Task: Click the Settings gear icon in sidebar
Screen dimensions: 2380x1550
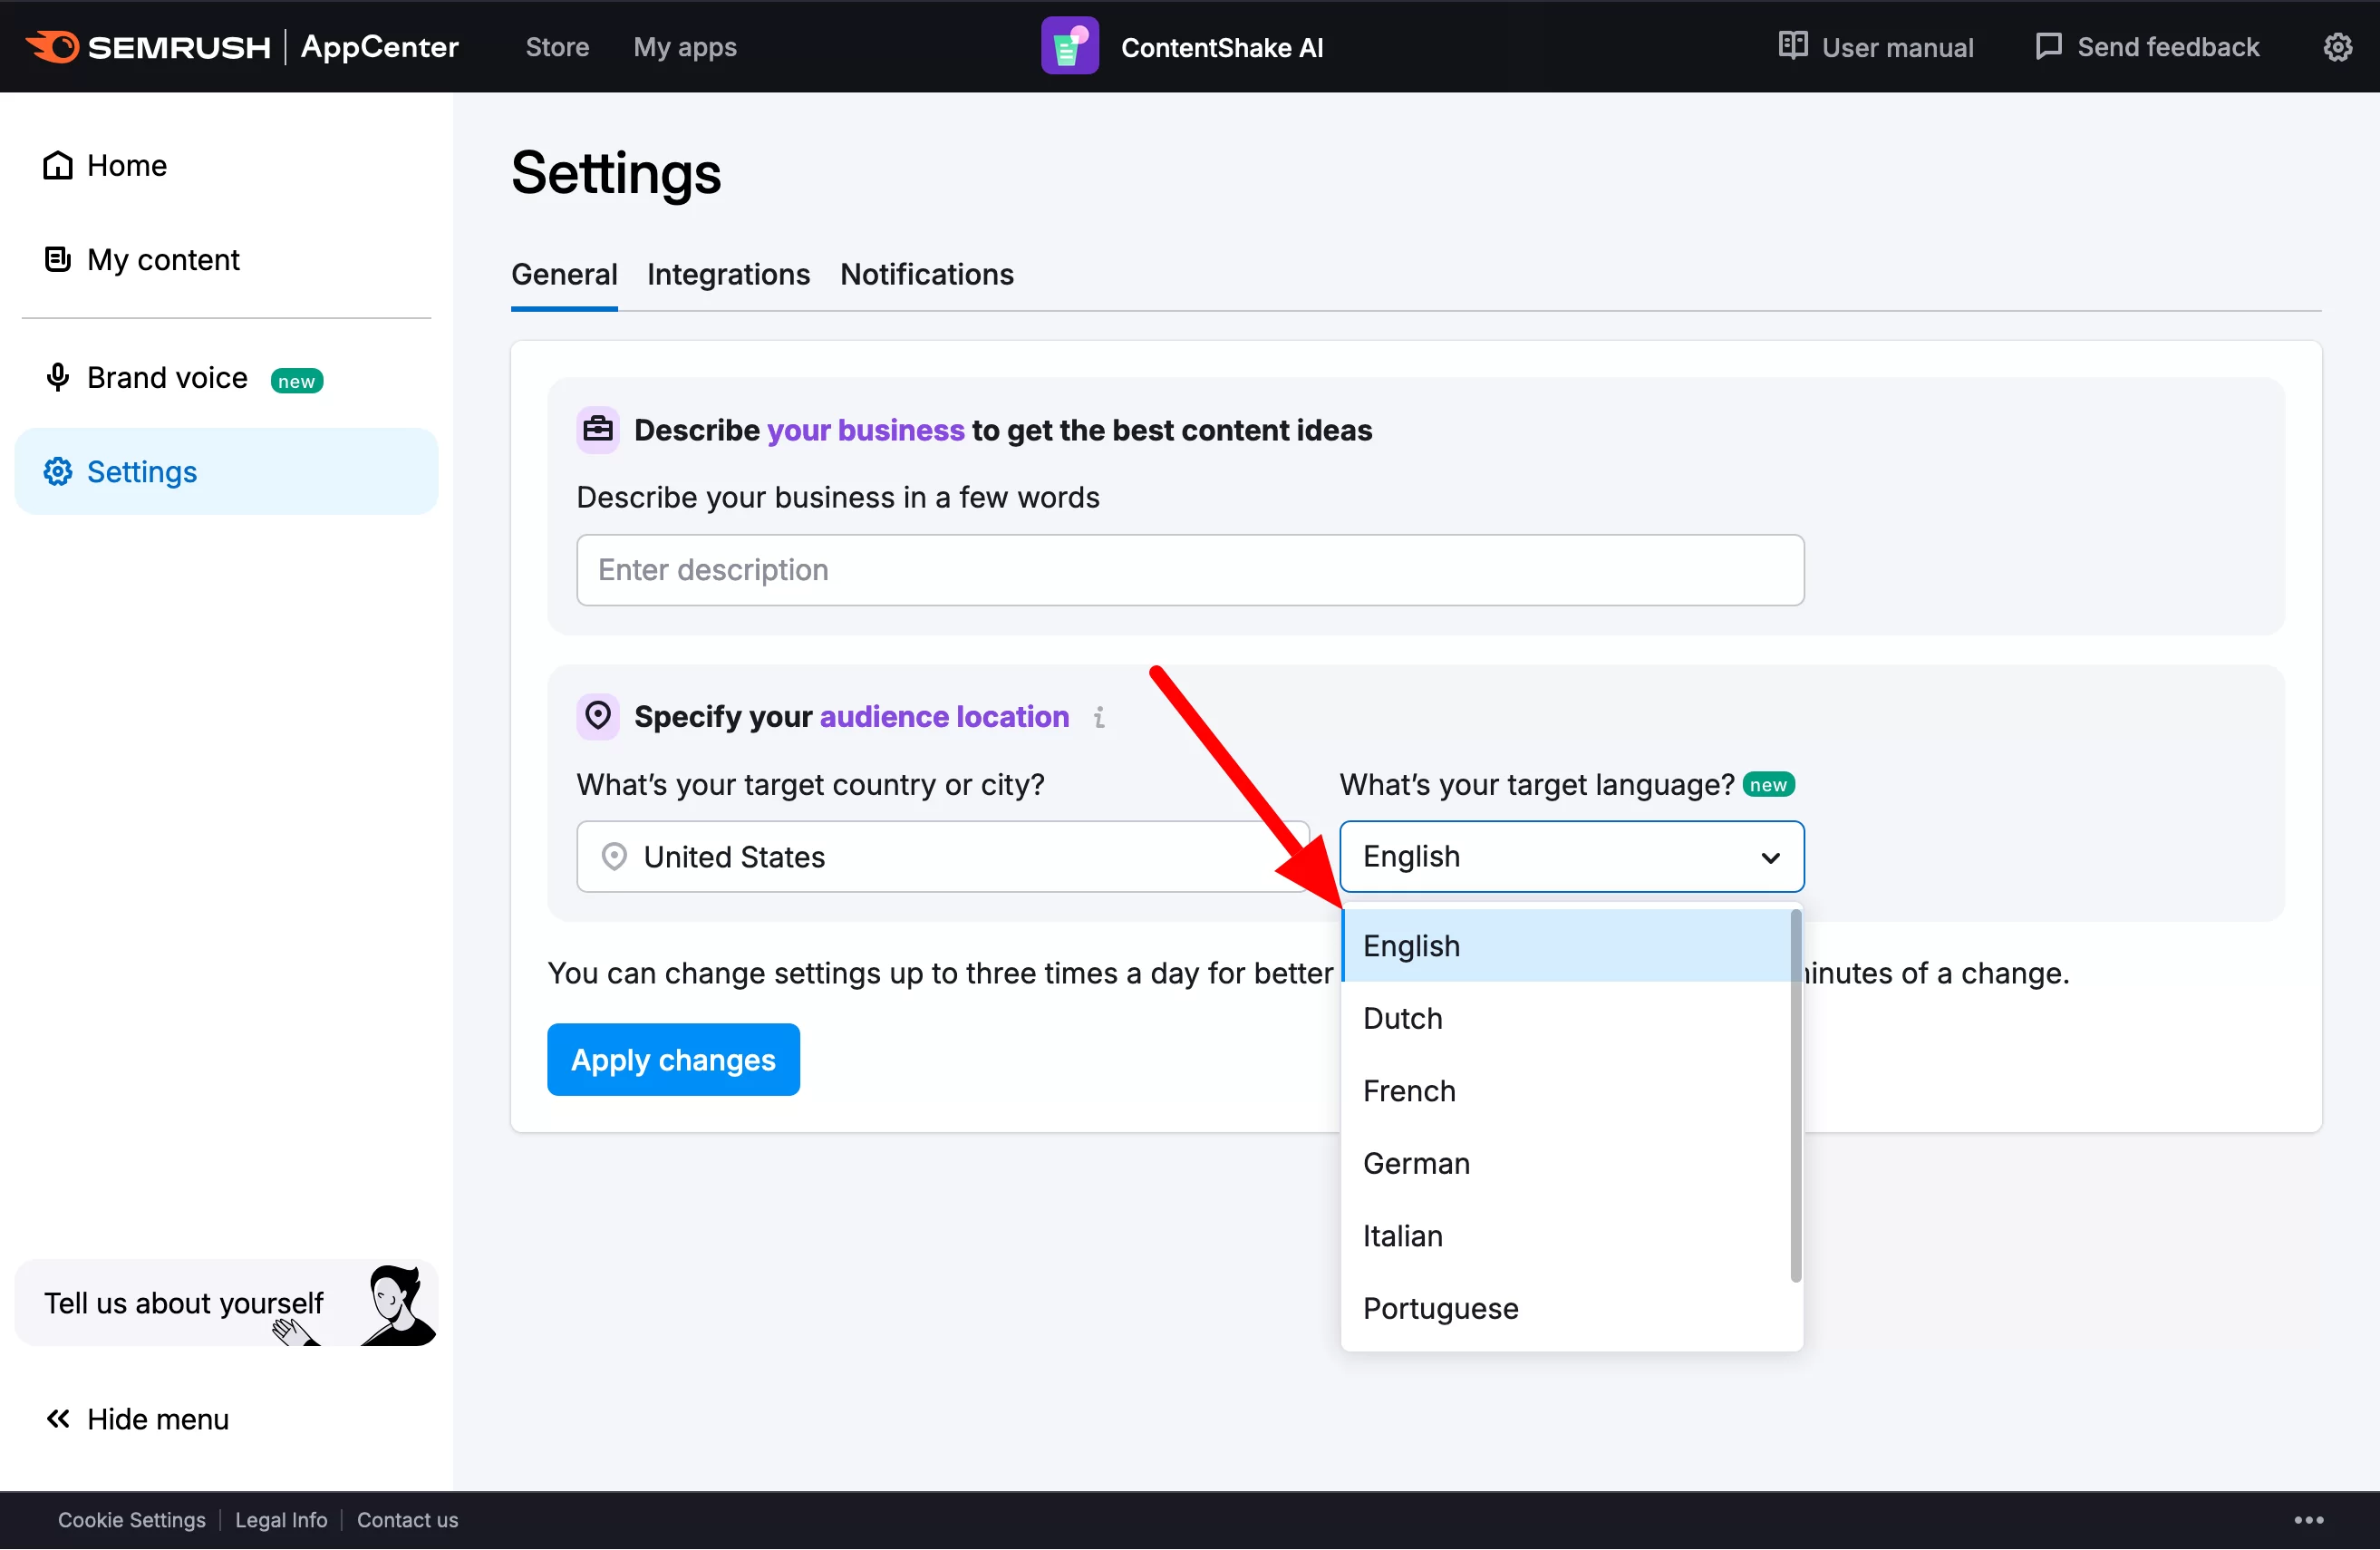Action: click(x=58, y=471)
